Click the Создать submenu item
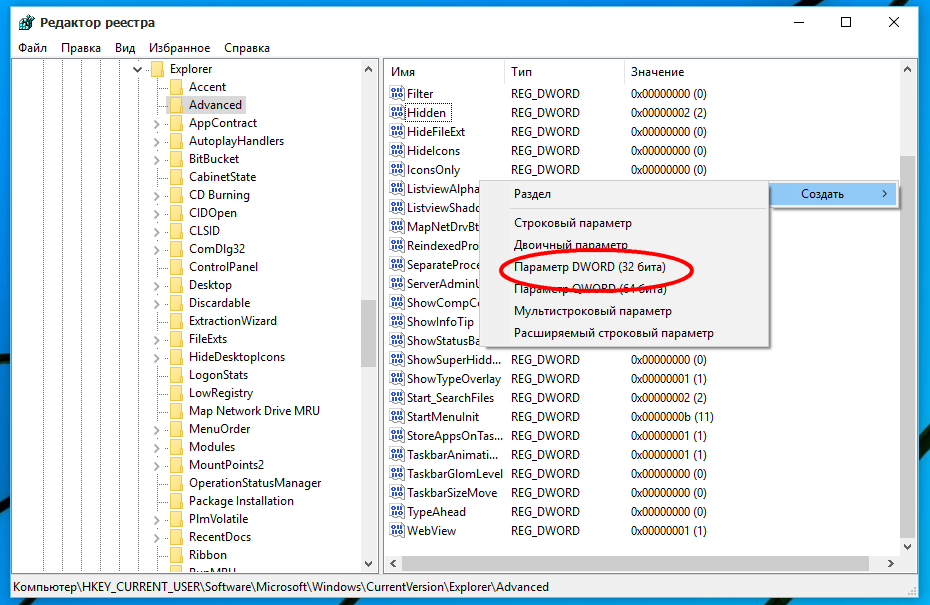Viewport: 930px width, 605px height. (x=832, y=194)
